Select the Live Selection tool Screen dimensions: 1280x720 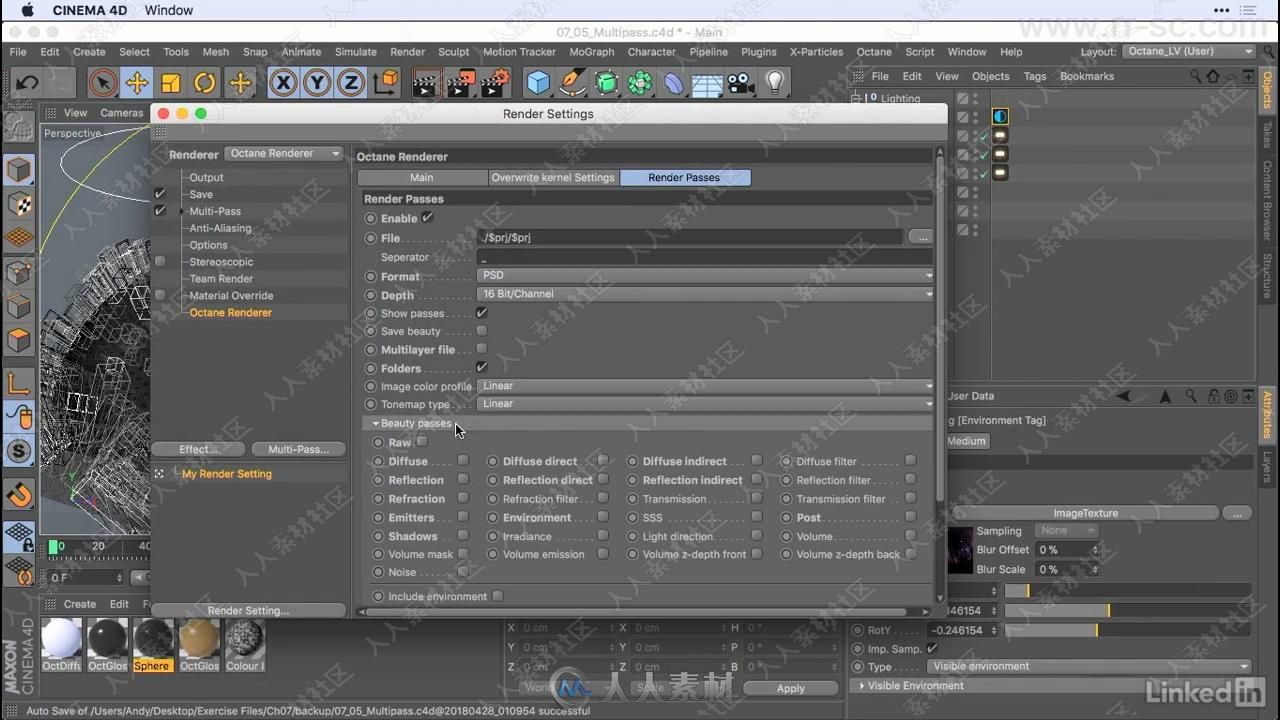pos(102,83)
